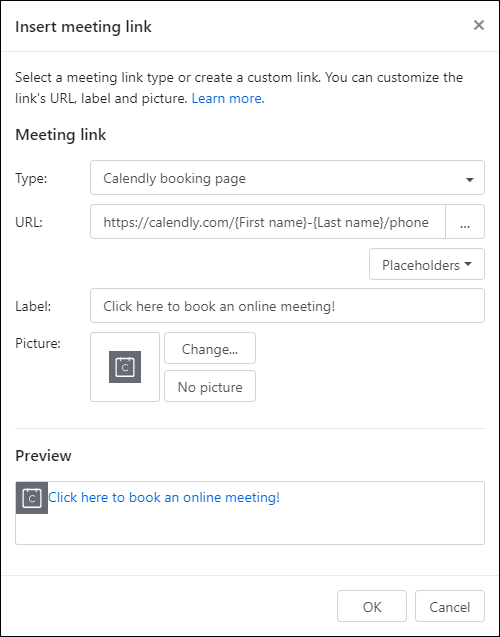Confirm with the OK button
Screen dimensions: 500x637
pyautogui.click(x=372, y=606)
